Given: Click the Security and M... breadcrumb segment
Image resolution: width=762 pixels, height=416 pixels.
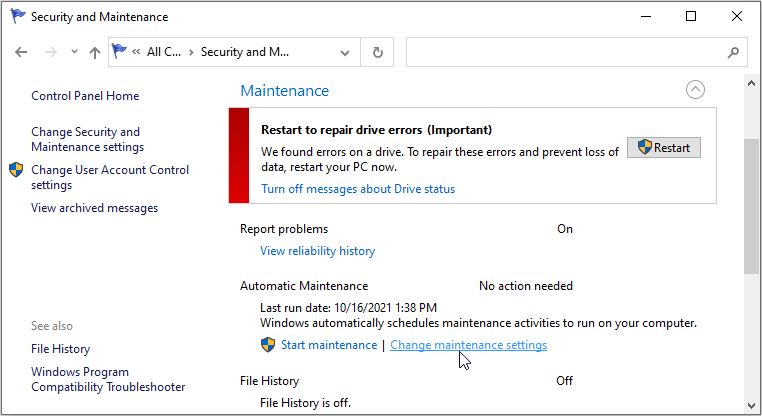Looking at the screenshot, I should coord(245,52).
